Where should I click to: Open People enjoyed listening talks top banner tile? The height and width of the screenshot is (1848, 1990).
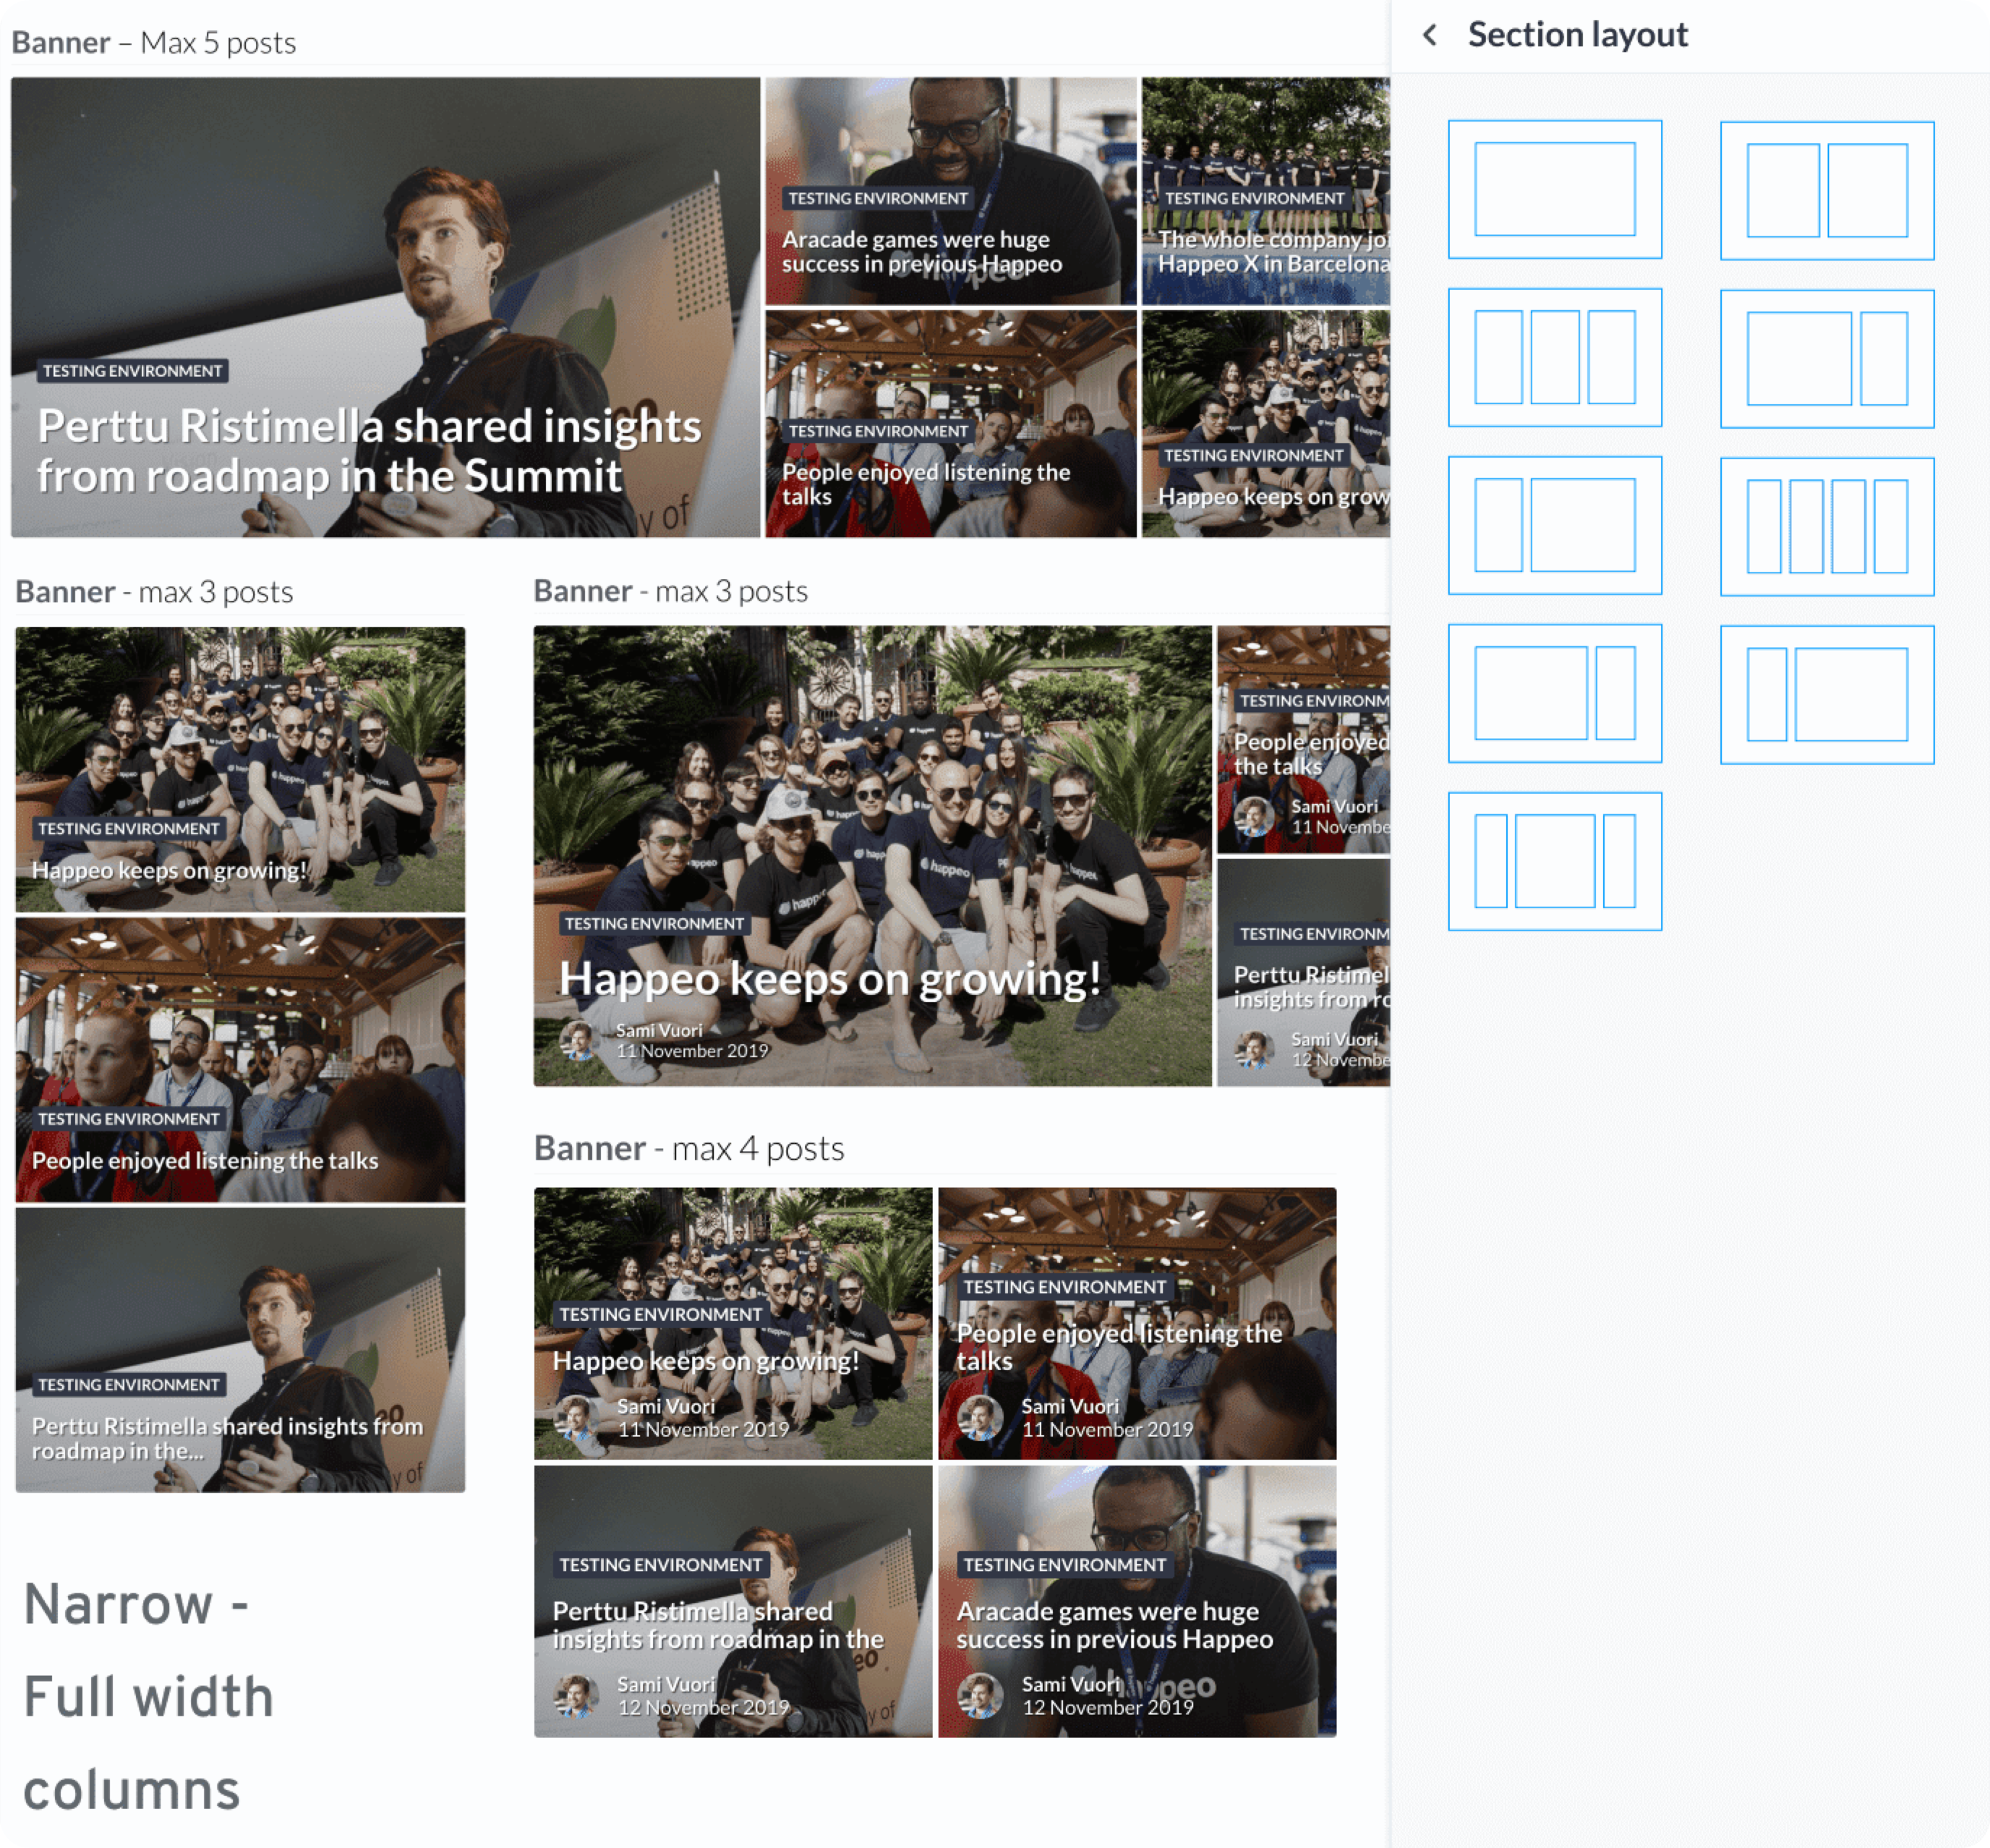pos(951,424)
